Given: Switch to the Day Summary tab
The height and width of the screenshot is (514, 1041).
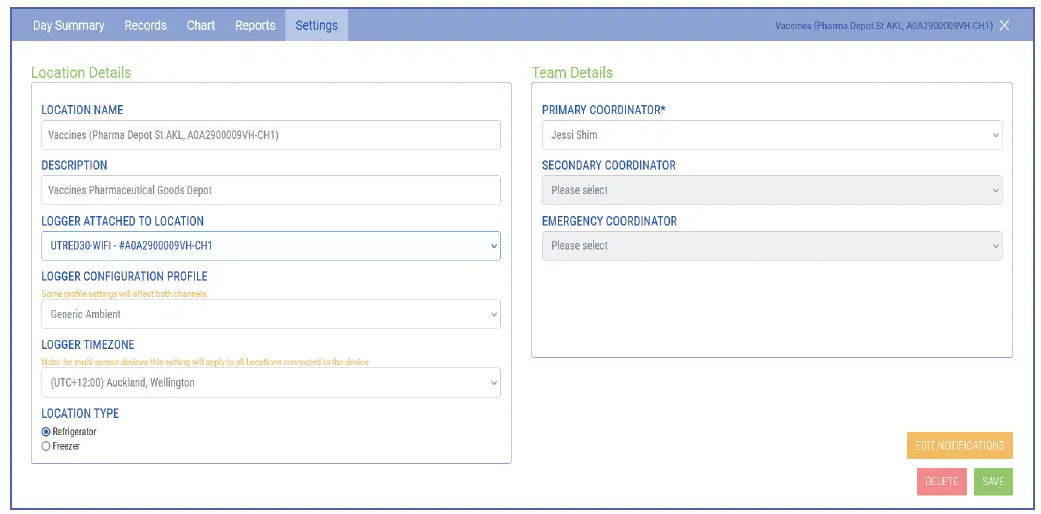Looking at the screenshot, I should tap(68, 26).
